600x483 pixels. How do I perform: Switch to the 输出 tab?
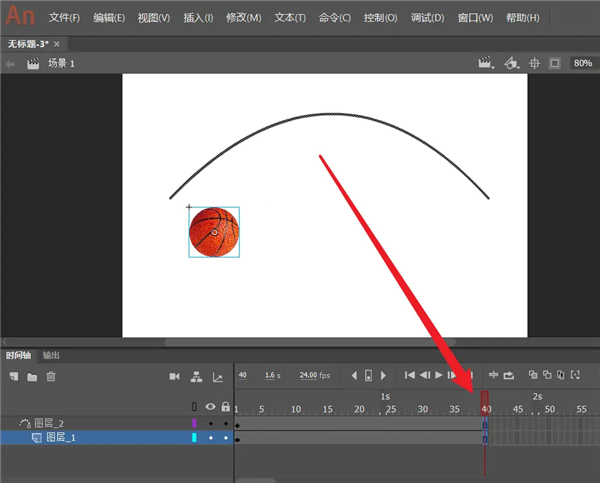tap(51, 355)
